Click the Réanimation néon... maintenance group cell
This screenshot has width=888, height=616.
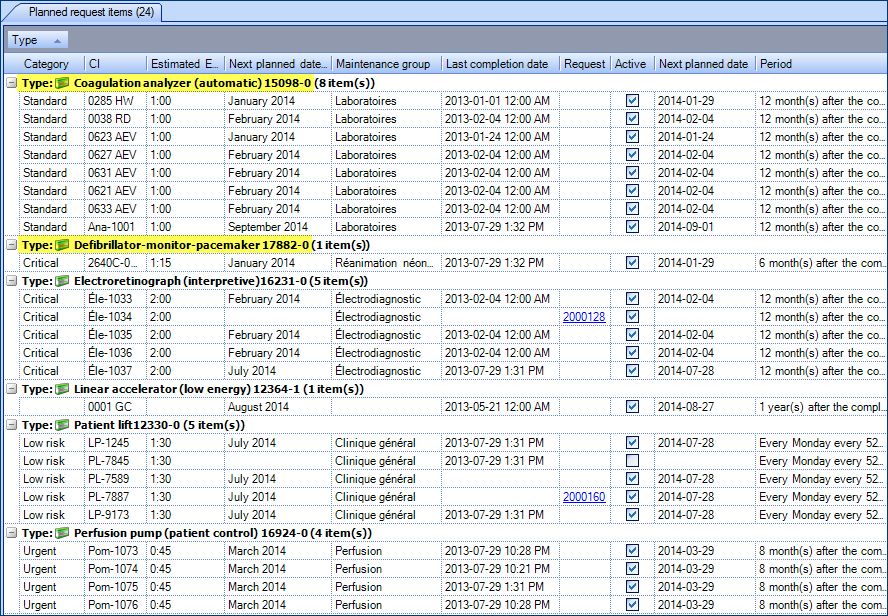[386, 263]
